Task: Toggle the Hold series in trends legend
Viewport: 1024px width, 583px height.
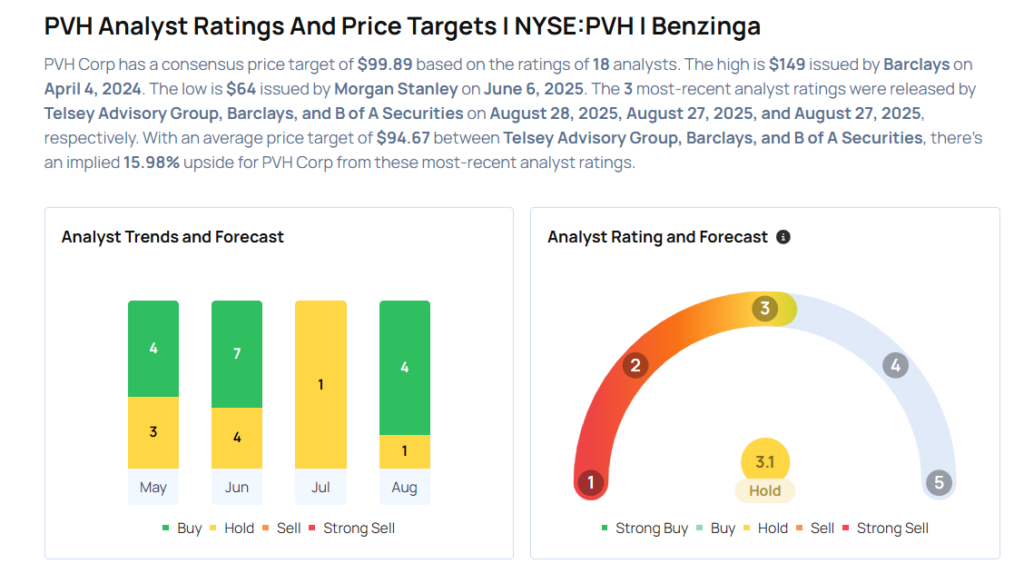Action: click(239, 528)
